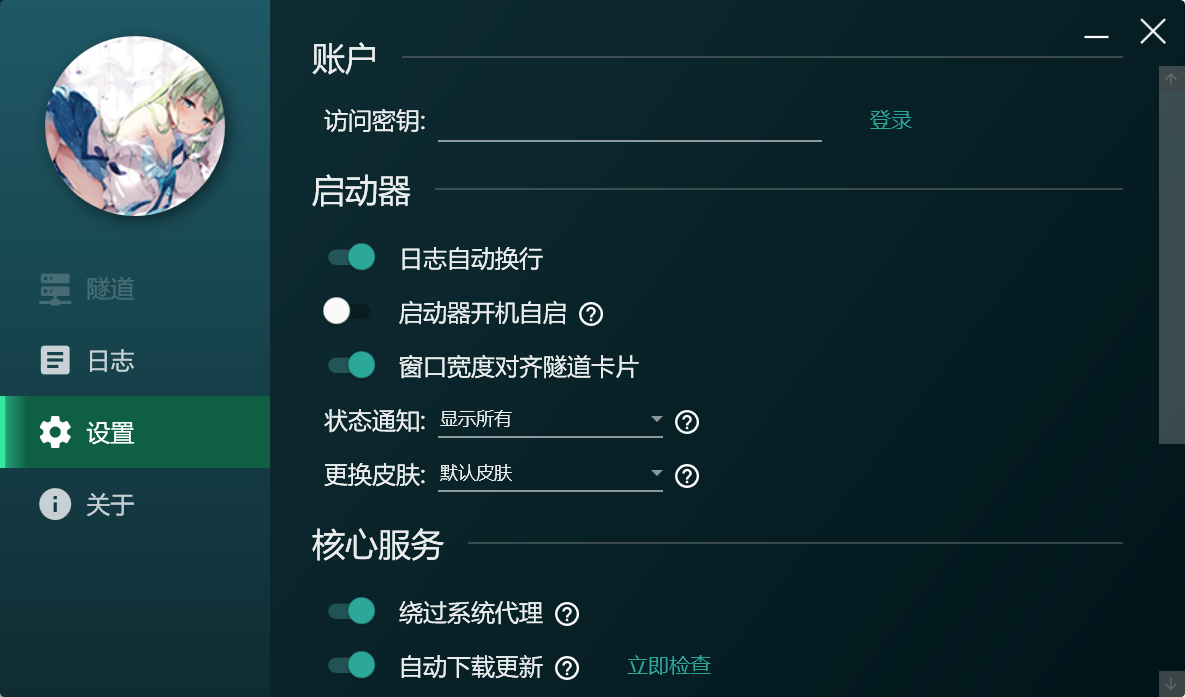Show help for 自动下载更新

[x=567, y=668]
